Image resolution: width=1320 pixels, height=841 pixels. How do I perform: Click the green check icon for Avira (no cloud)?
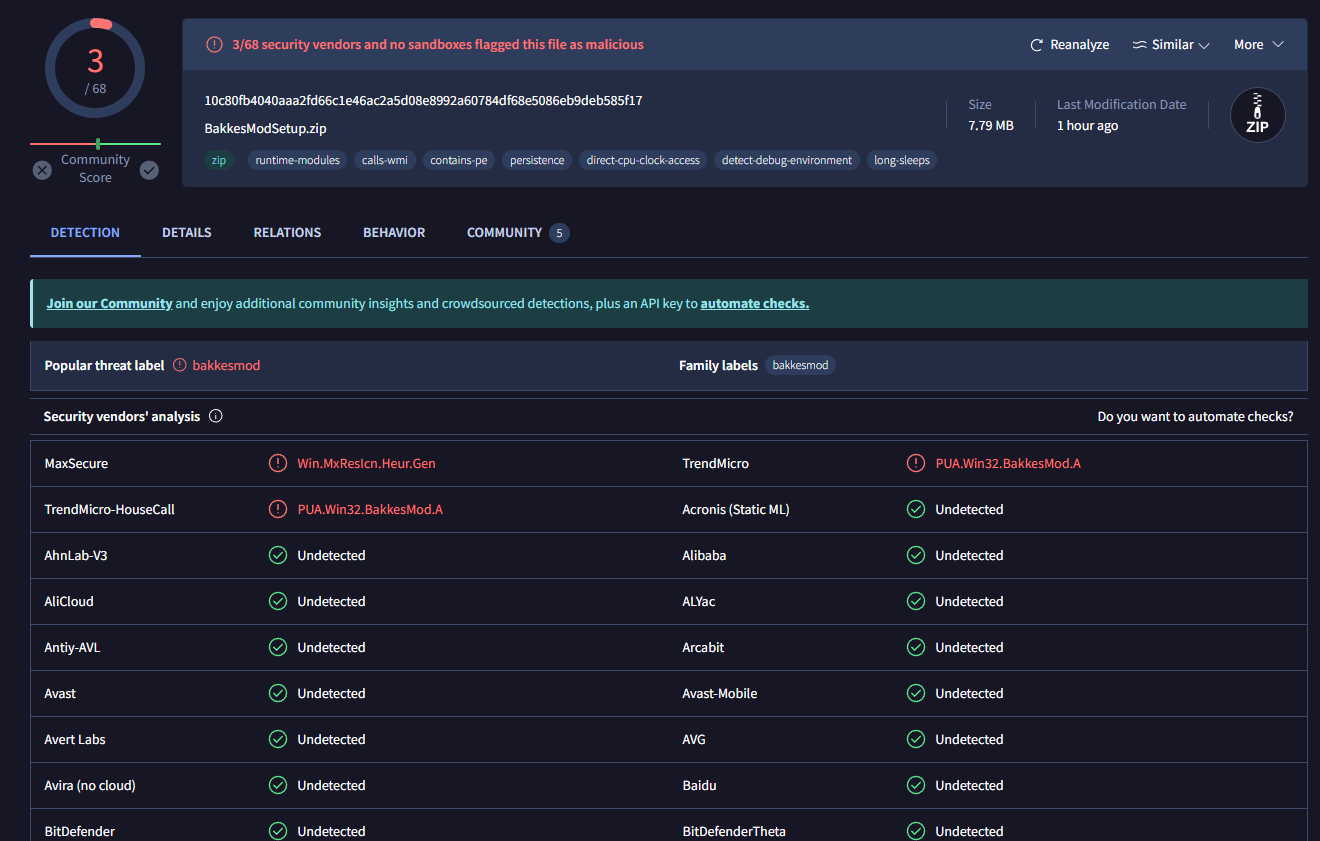click(x=278, y=785)
